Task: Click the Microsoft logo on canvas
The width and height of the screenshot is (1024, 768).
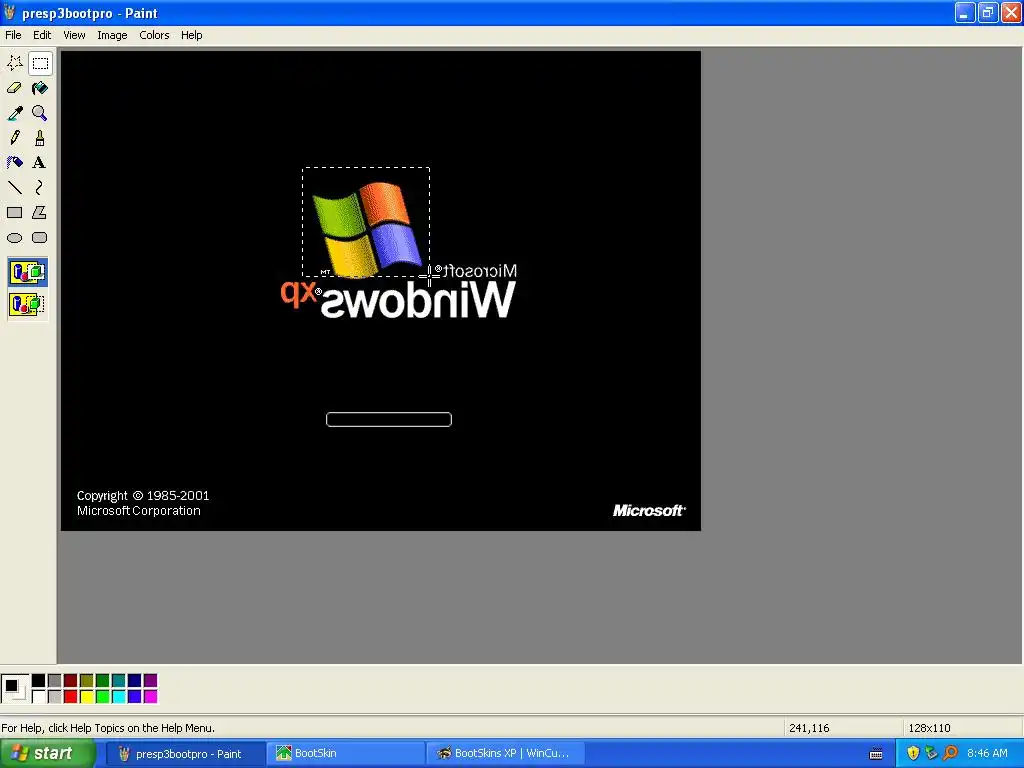Action: click(649, 511)
